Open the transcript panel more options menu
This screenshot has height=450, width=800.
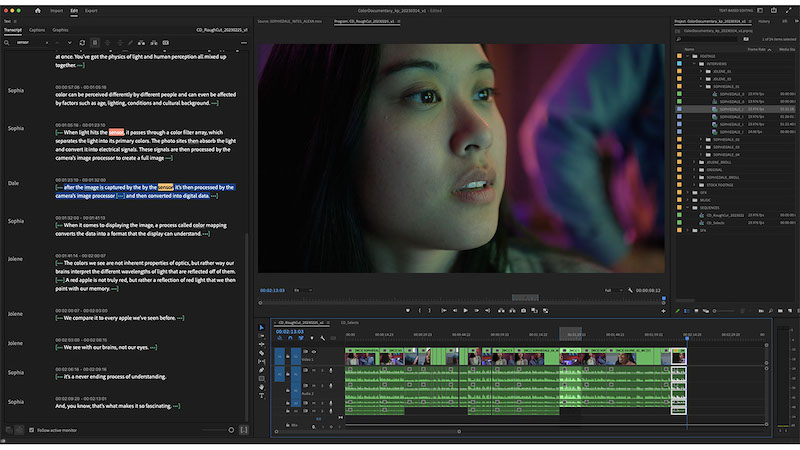pos(244,43)
